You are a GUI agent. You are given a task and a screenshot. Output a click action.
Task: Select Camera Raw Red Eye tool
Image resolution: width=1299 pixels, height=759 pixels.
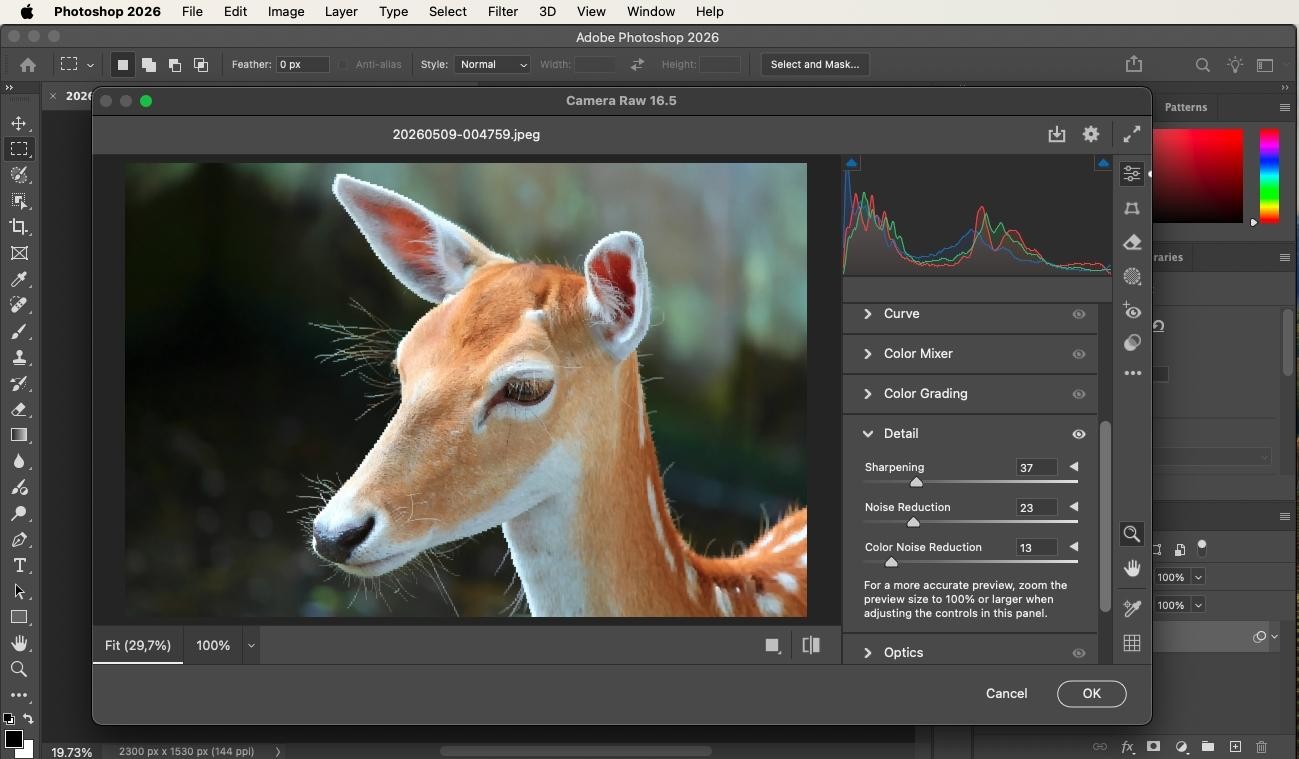coord(1132,311)
